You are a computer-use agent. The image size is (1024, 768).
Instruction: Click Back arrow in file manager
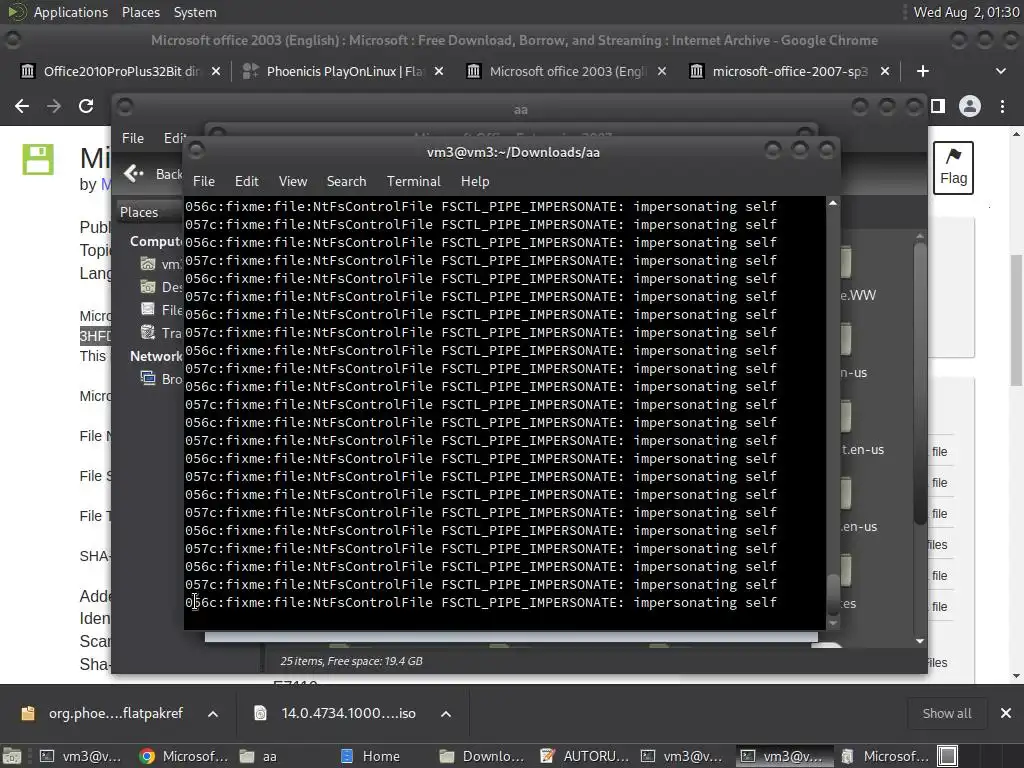click(x=134, y=173)
